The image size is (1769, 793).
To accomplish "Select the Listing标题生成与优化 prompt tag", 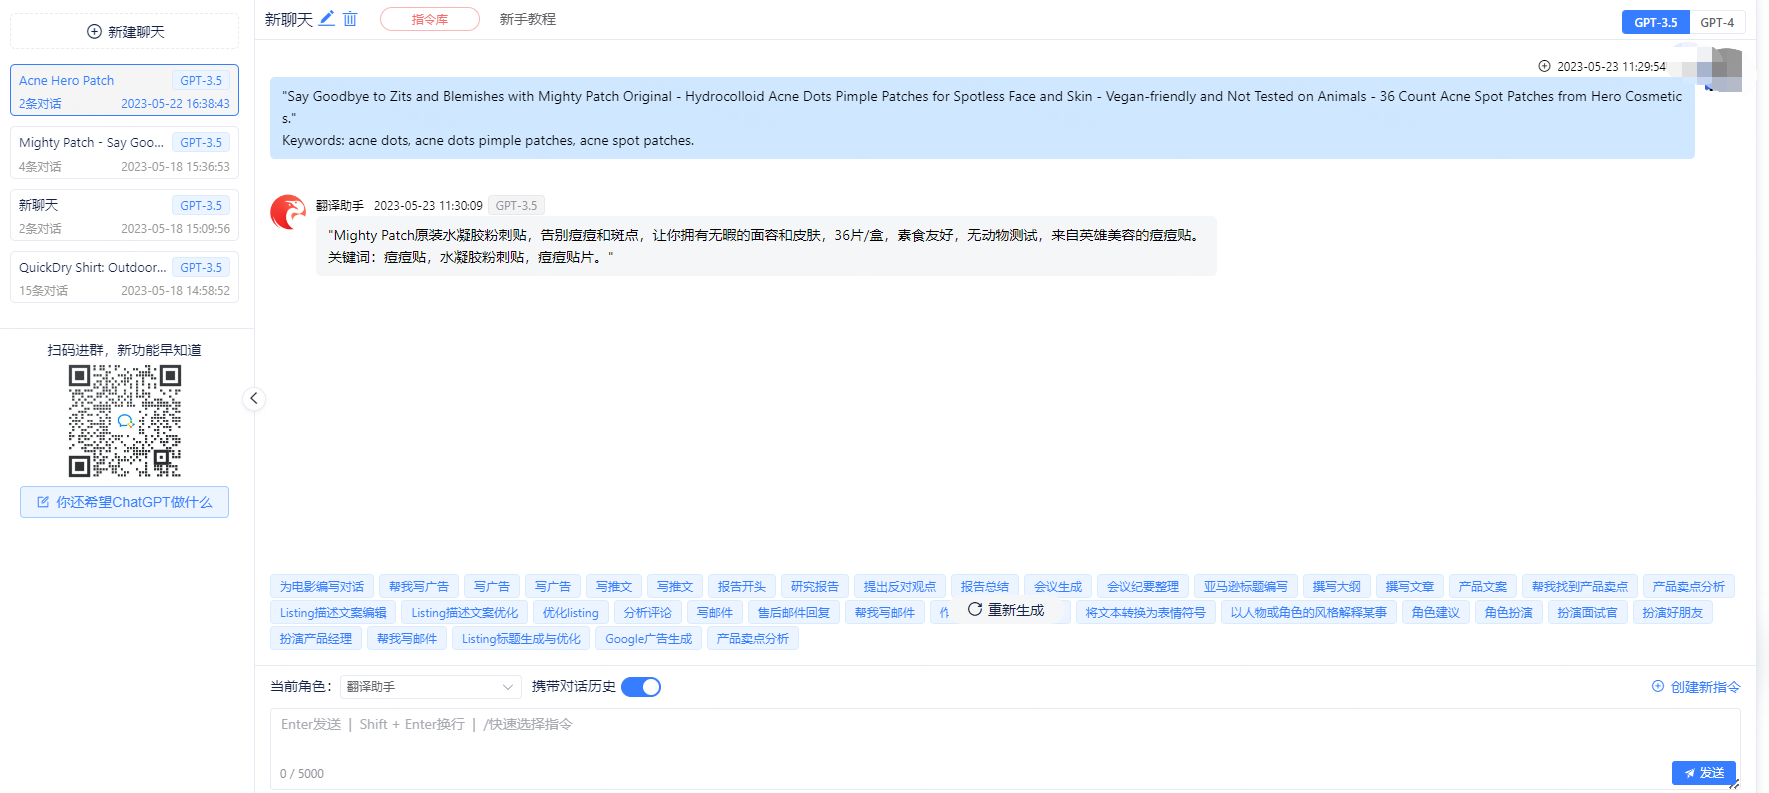I will click(x=521, y=638).
